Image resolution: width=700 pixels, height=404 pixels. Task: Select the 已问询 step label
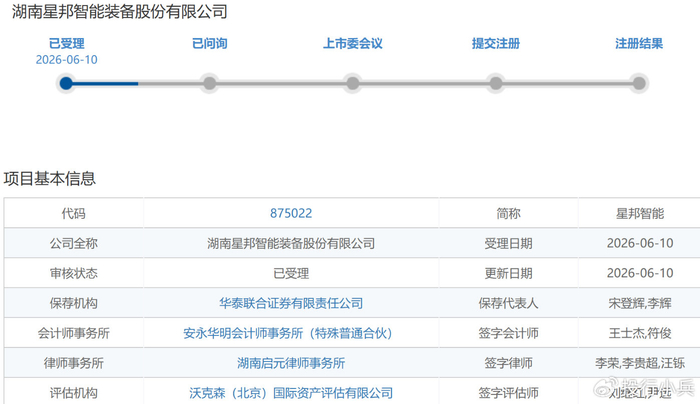pos(209,43)
